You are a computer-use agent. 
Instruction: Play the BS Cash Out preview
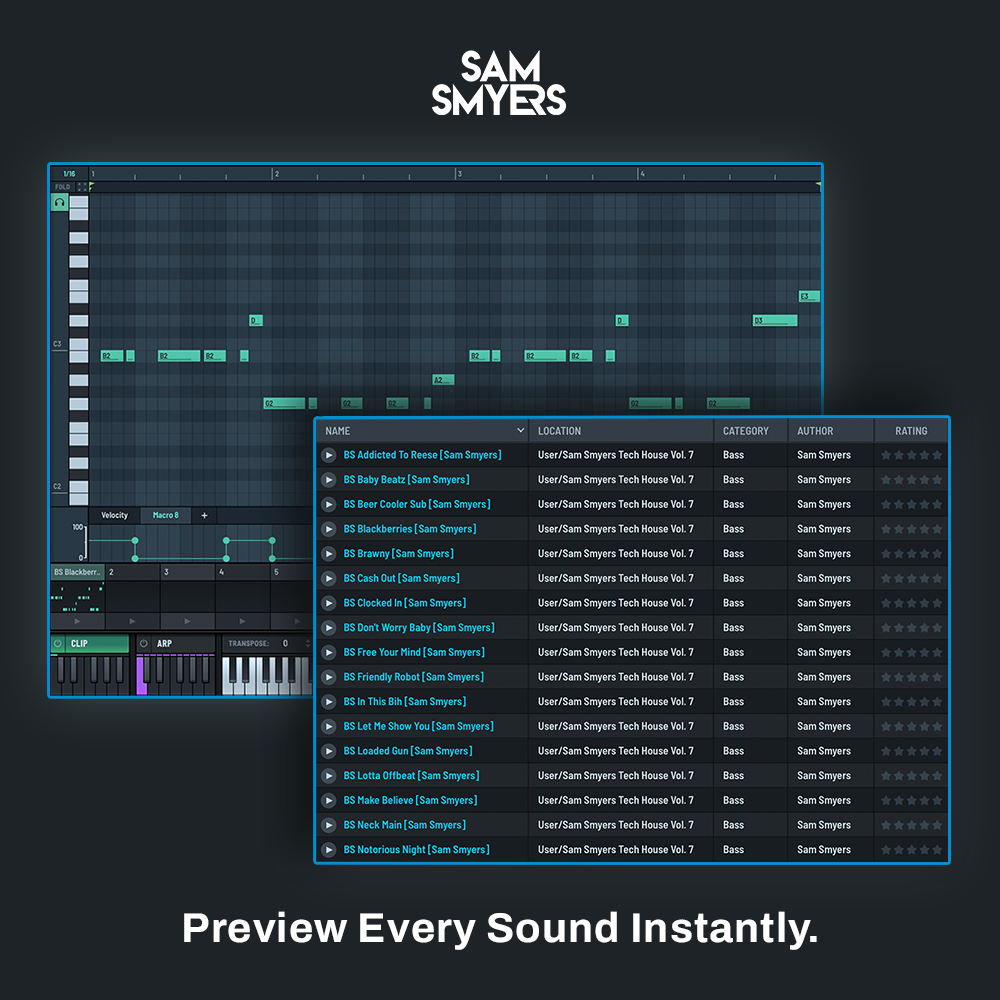tap(328, 578)
